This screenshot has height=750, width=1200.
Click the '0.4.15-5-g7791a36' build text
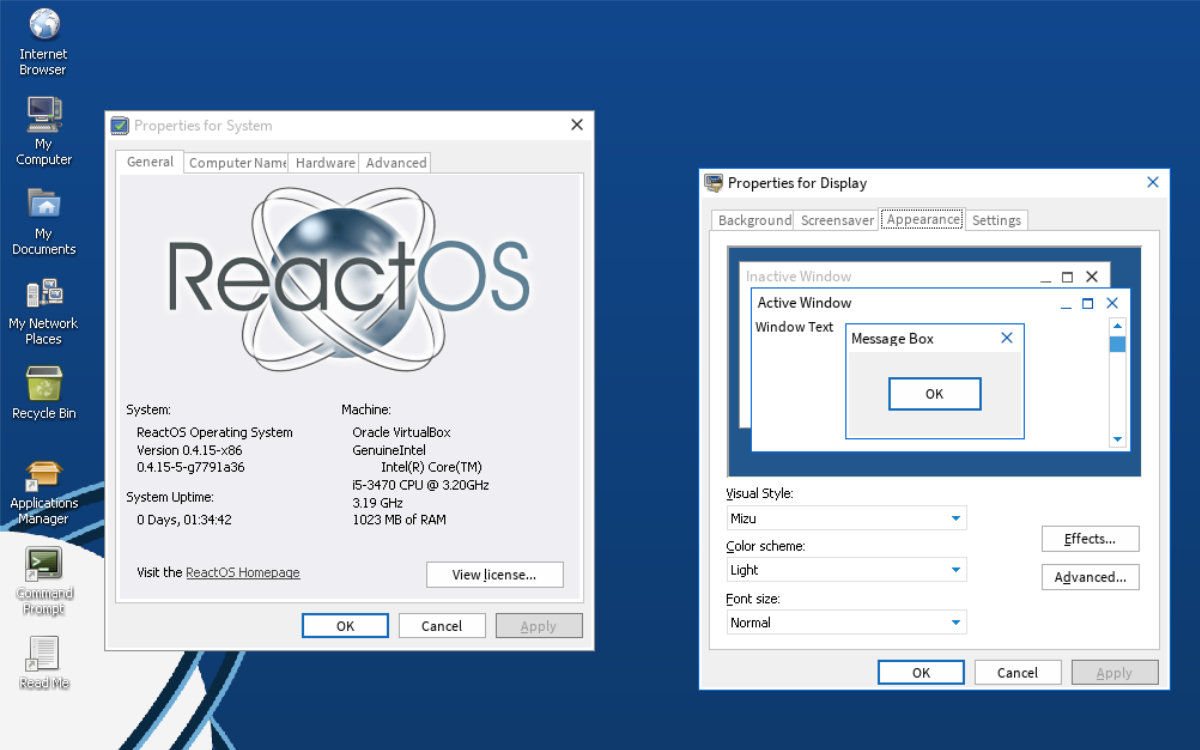tap(191, 467)
